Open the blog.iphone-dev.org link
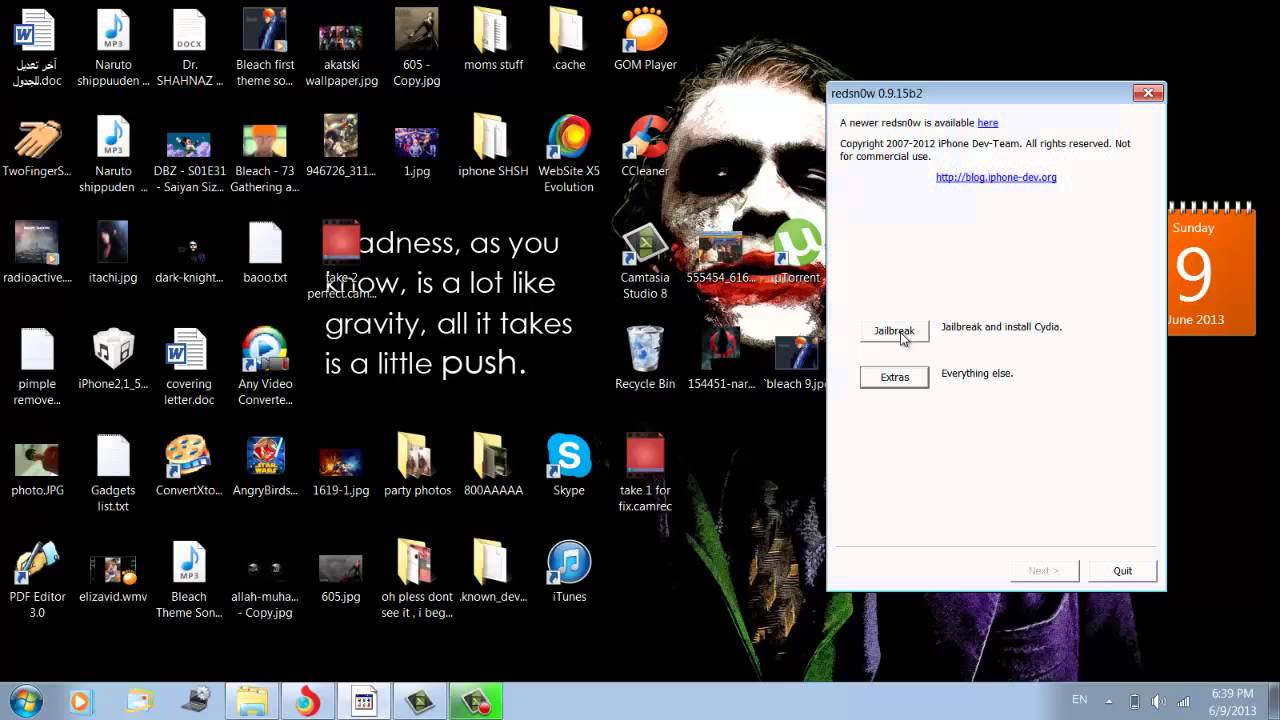This screenshot has width=1280, height=720. [996, 177]
